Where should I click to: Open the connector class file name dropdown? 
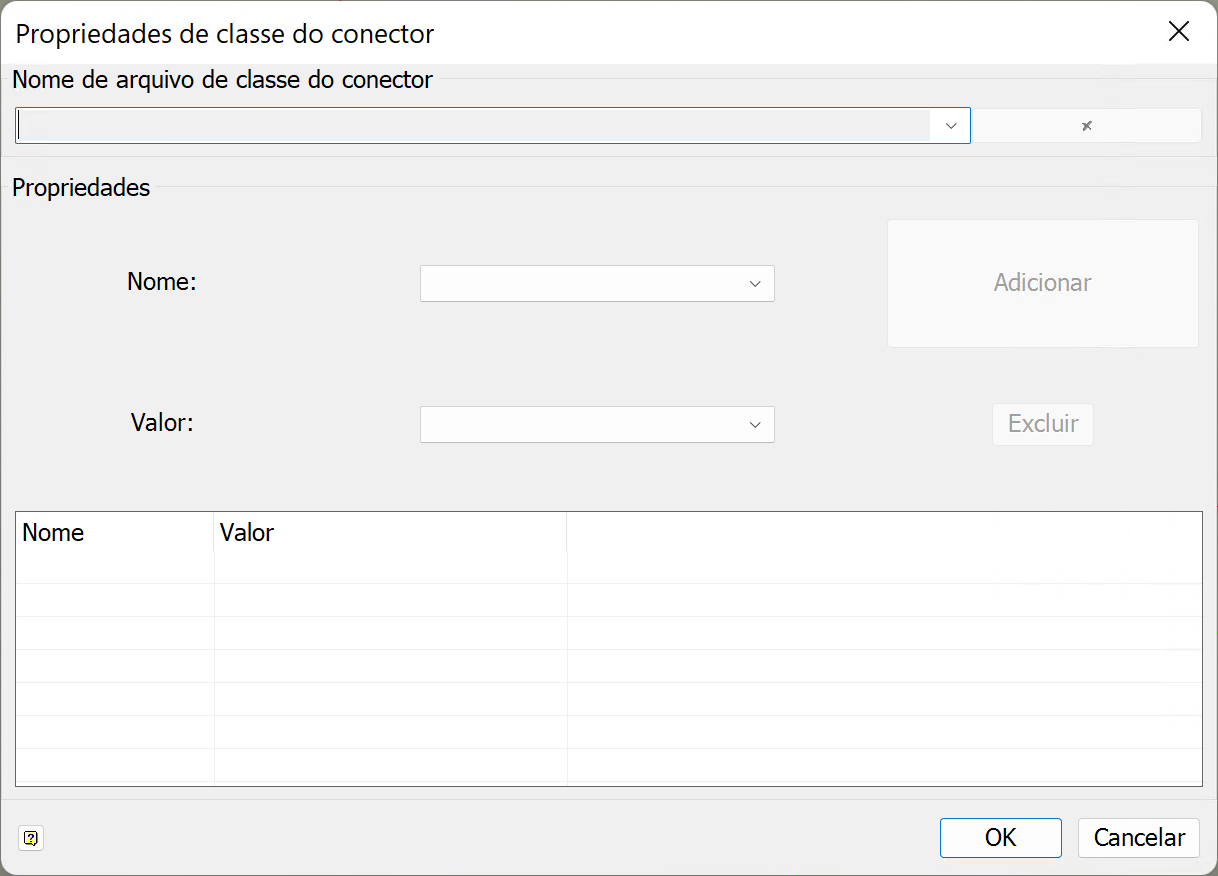(949, 124)
